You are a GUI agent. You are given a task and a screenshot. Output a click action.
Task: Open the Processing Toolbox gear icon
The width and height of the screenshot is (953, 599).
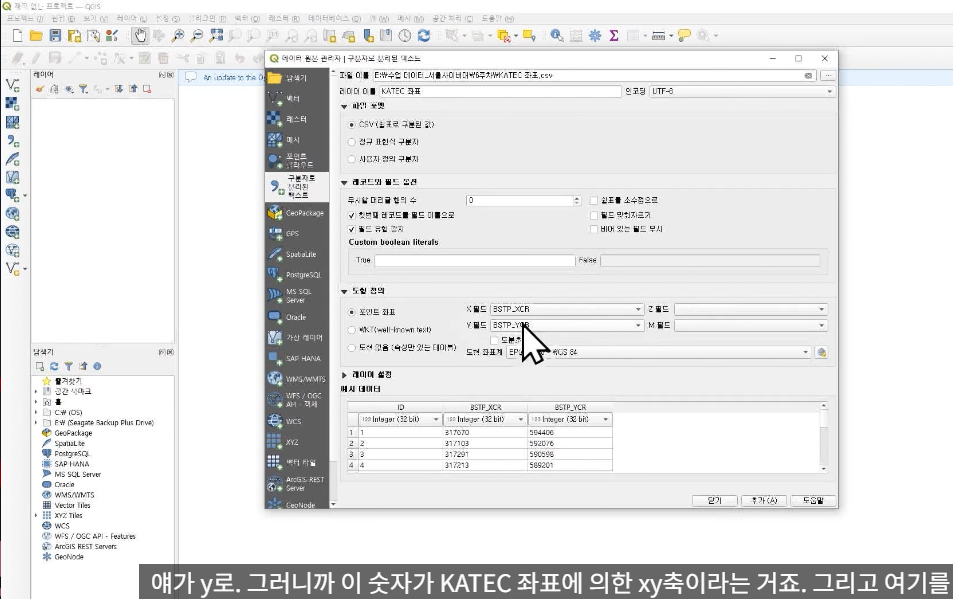(x=595, y=36)
